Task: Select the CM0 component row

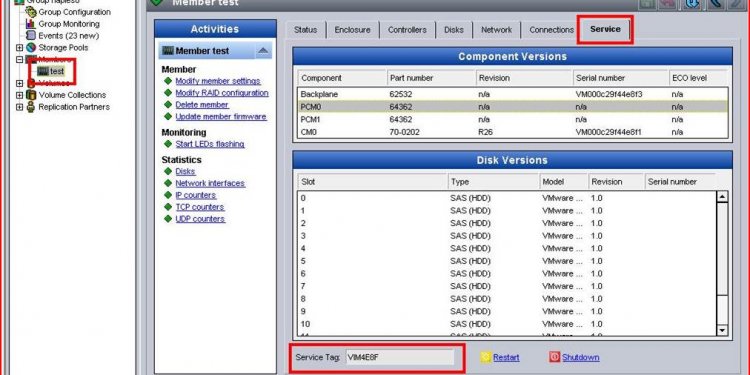Action: (512, 132)
